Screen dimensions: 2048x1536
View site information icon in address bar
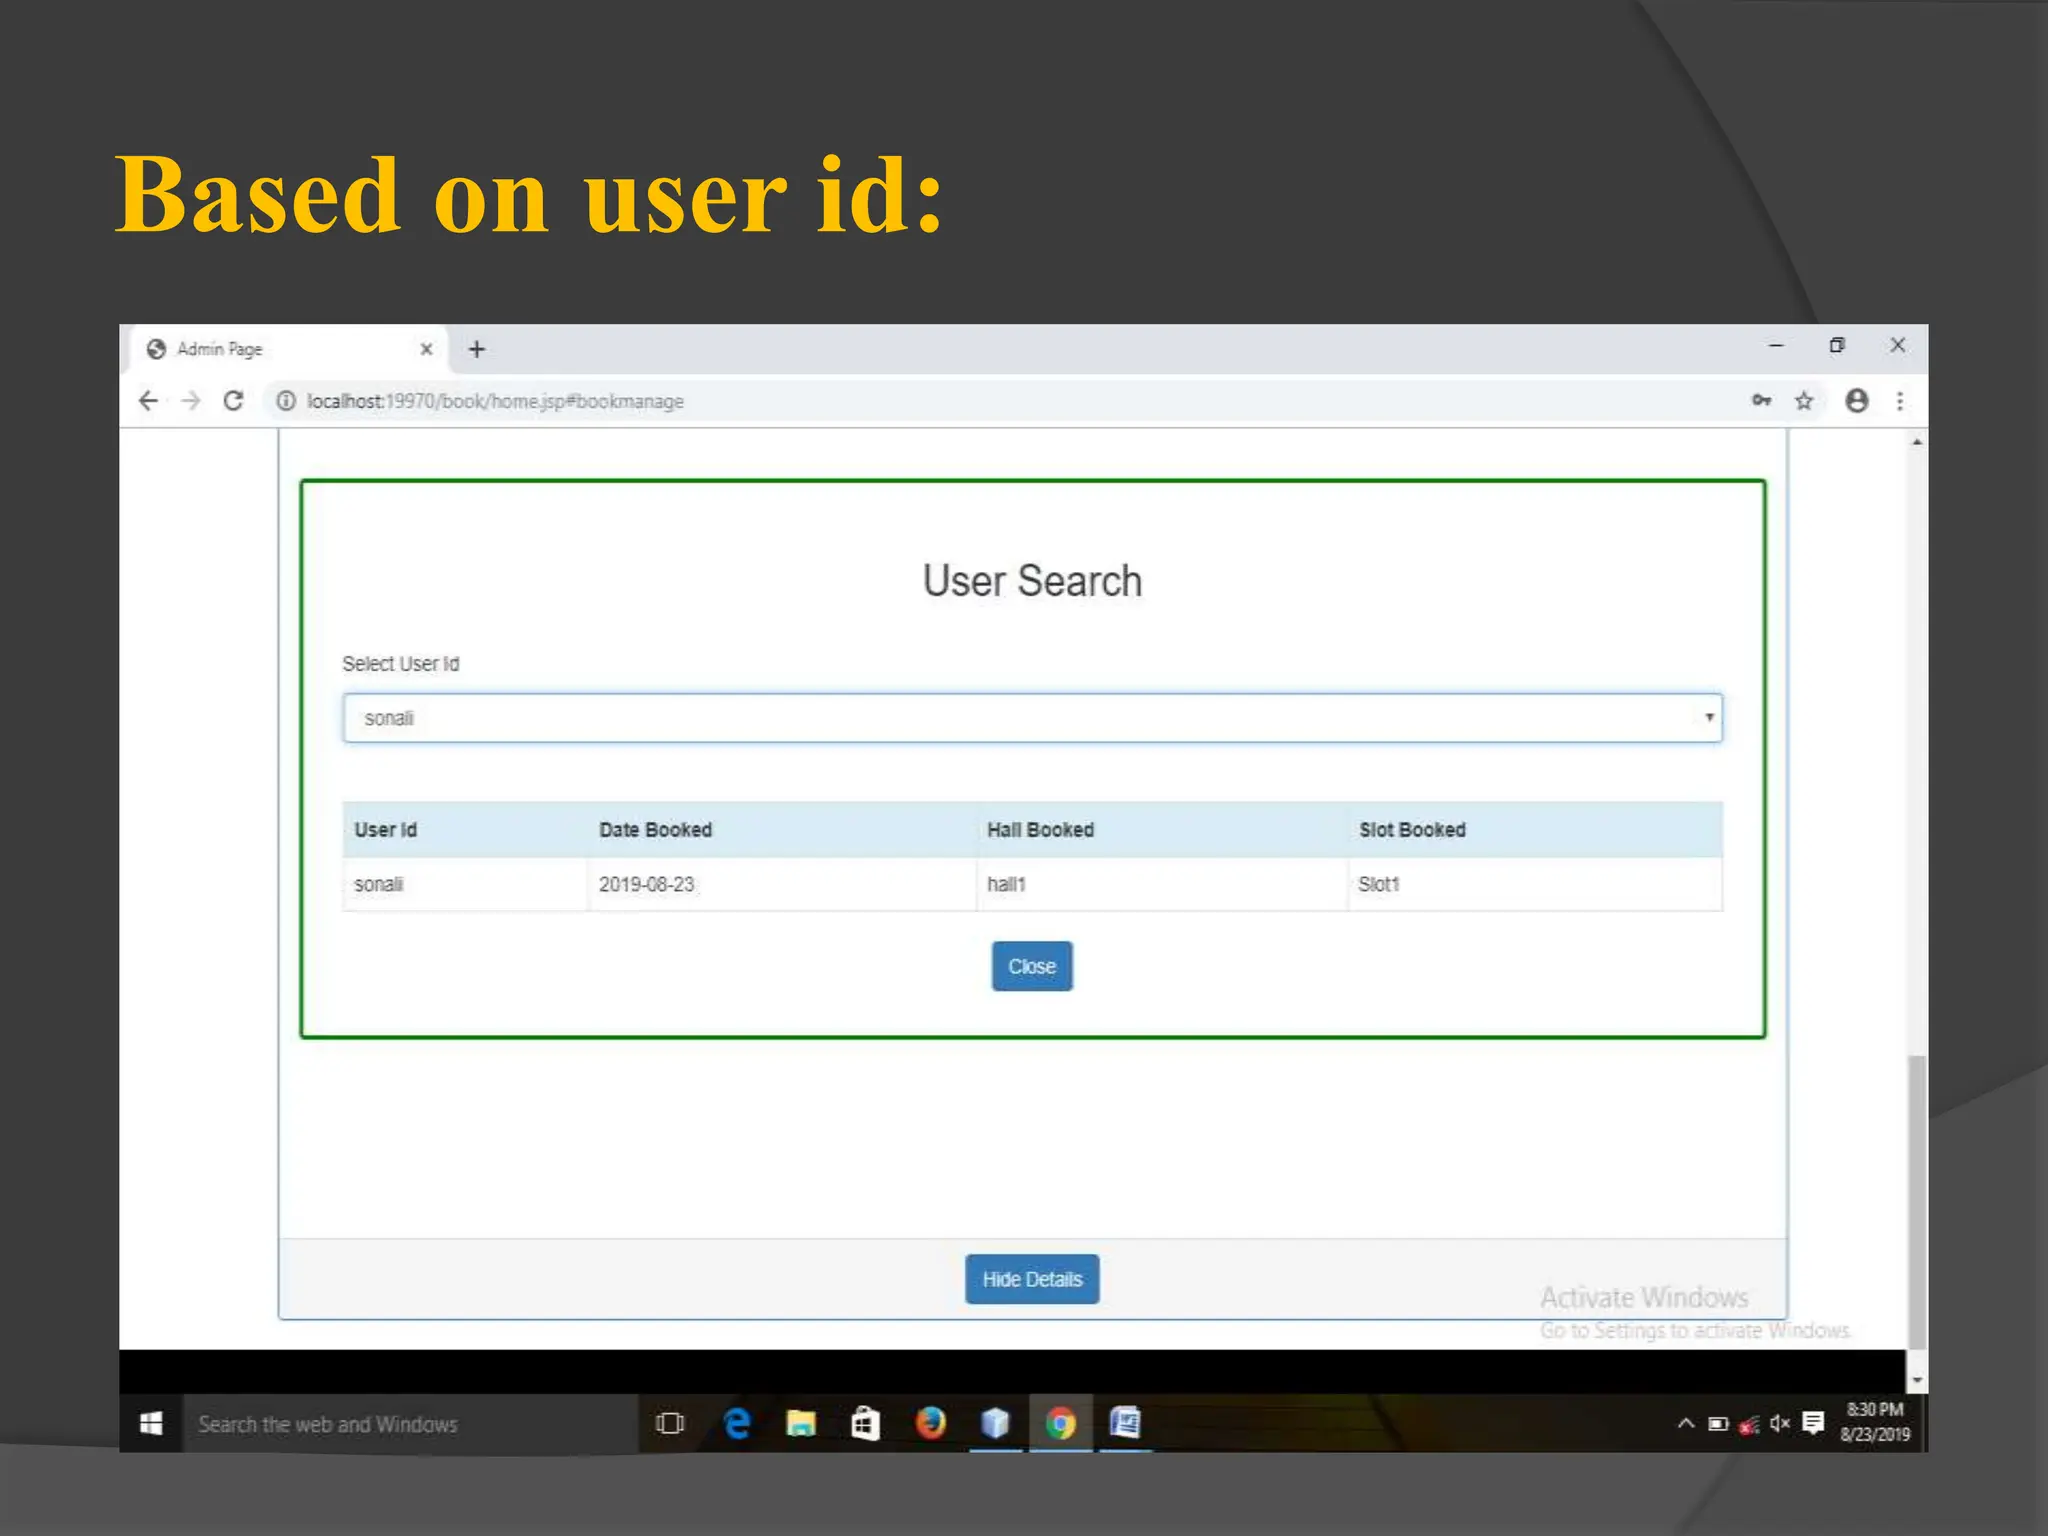click(x=286, y=401)
